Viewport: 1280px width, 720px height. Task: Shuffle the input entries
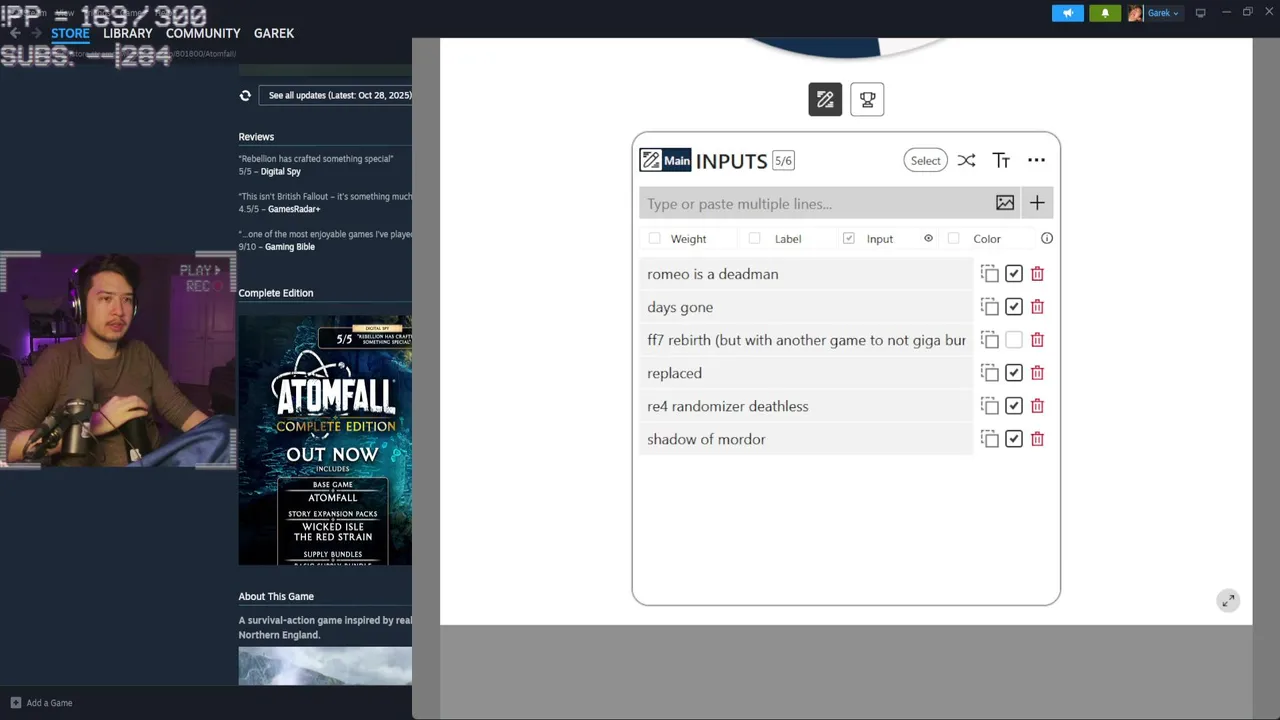(x=966, y=160)
